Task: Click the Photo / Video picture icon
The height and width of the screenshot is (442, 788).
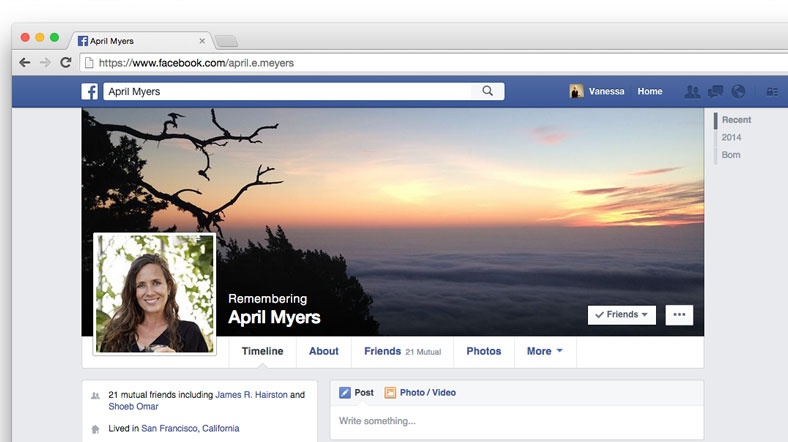Action: click(x=390, y=392)
